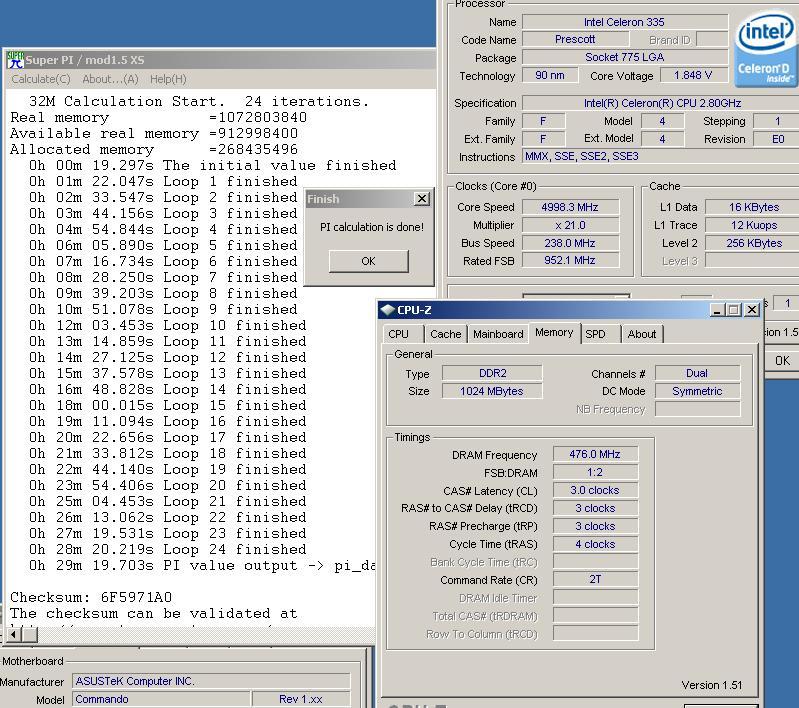Image resolution: width=799 pixels, height=708 pixels.
Task: Open the Help(H) menu in Super PI
Action: [168, 79]
